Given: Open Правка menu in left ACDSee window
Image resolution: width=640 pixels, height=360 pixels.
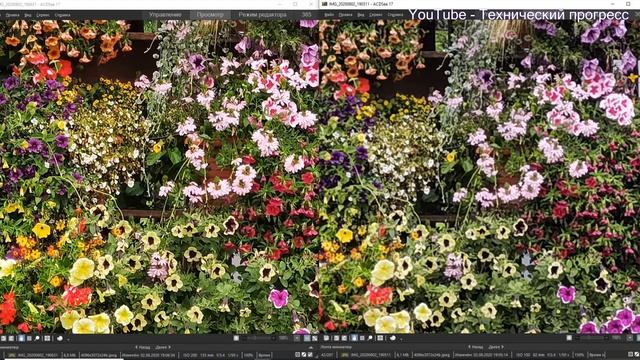Looking at the screenshot, I should point(12,15).
